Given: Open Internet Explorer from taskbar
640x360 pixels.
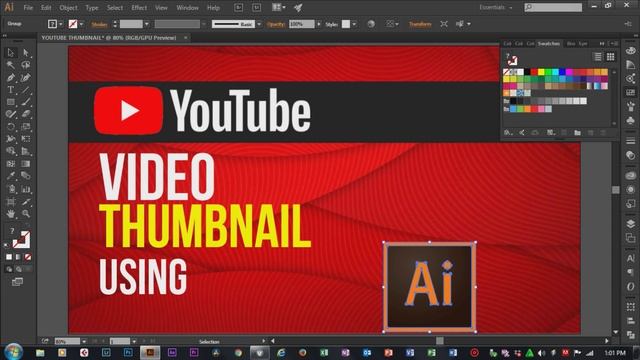Looking at the screenshot, I should point(281,353).
